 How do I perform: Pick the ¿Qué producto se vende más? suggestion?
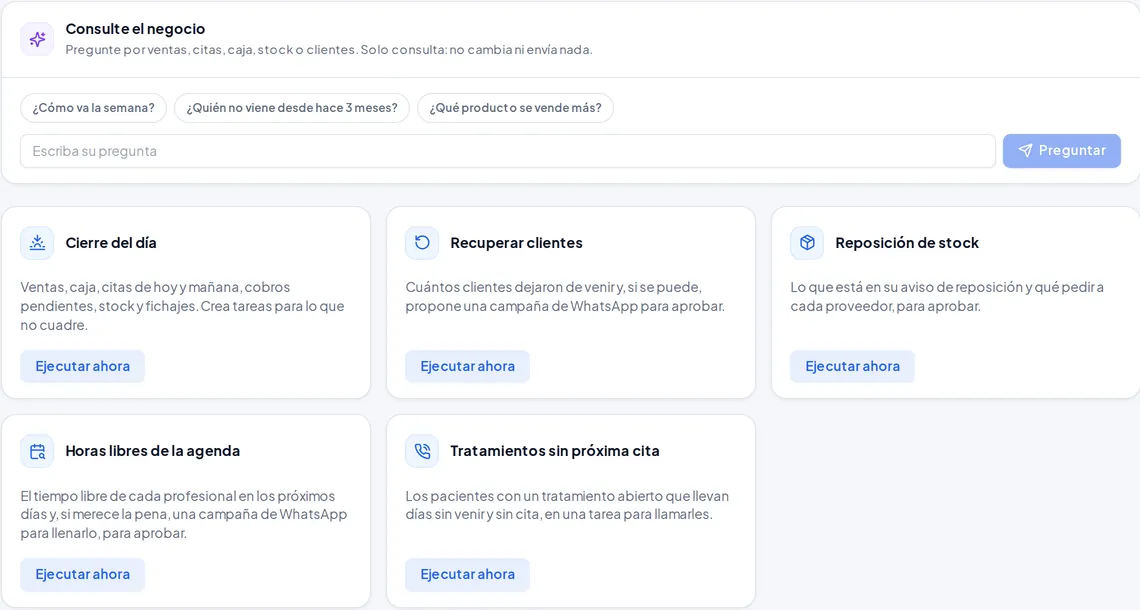coord(515,108)
